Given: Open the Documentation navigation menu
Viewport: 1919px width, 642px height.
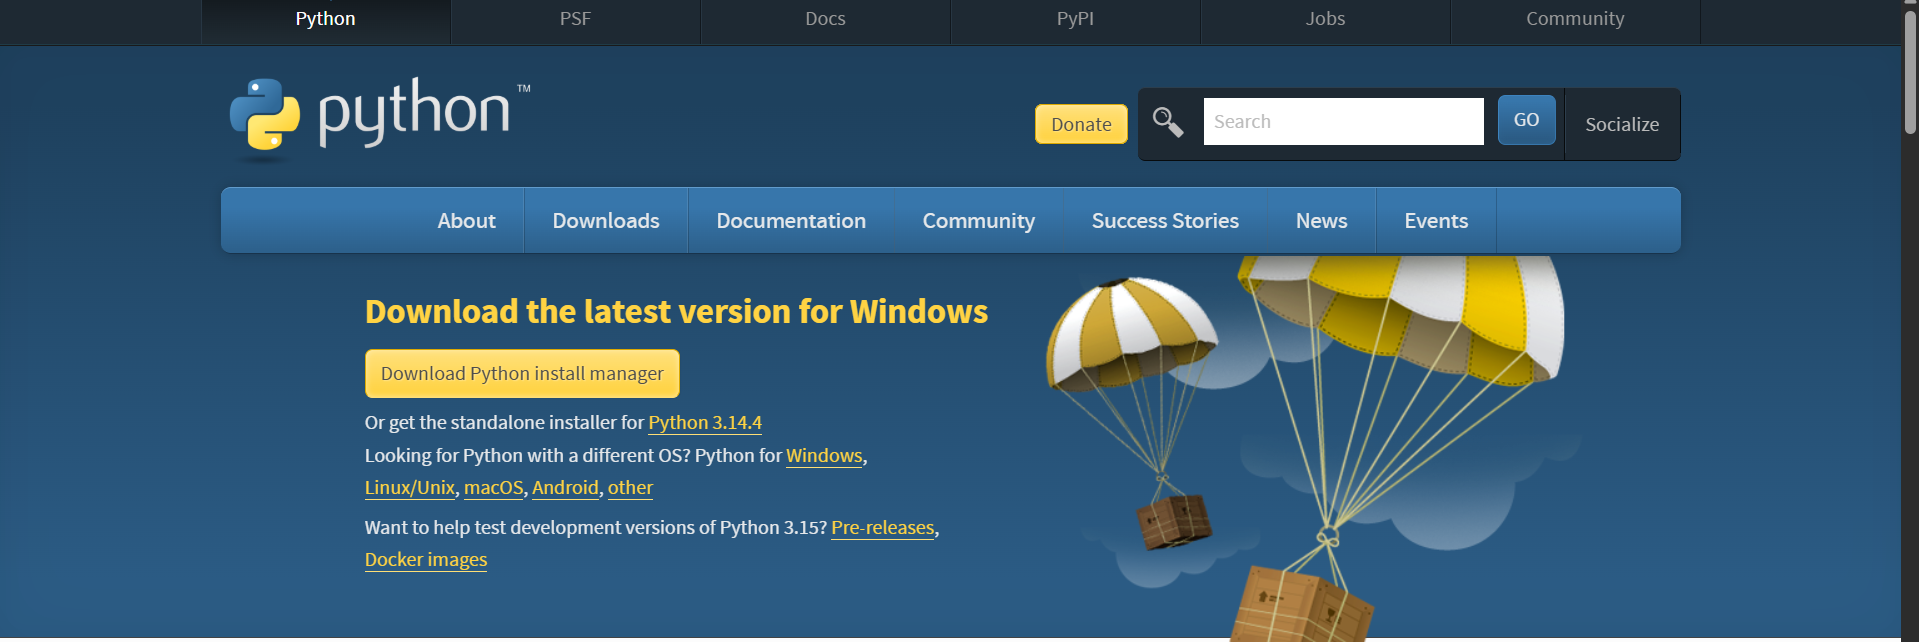Looking at the screenshot, I should tap(791, 220).
